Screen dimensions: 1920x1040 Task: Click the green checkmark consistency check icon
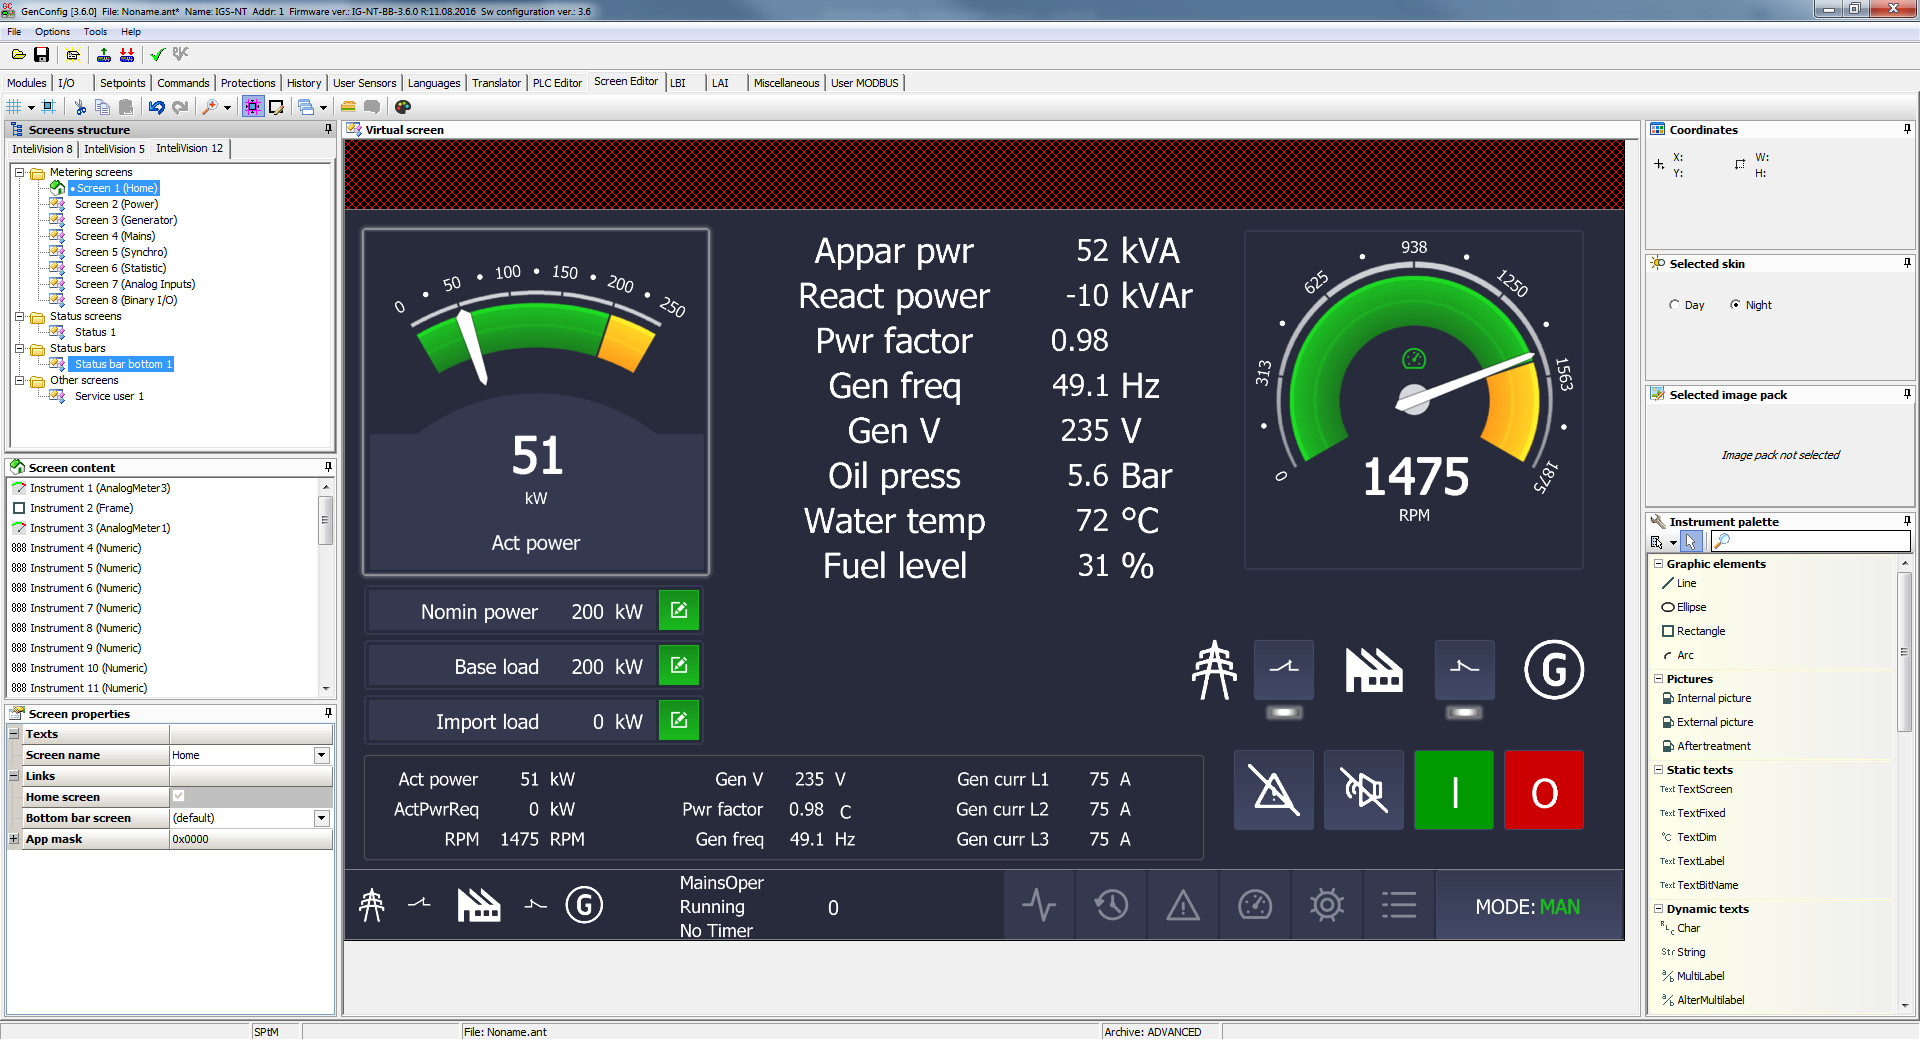click(x=157, y=55)
